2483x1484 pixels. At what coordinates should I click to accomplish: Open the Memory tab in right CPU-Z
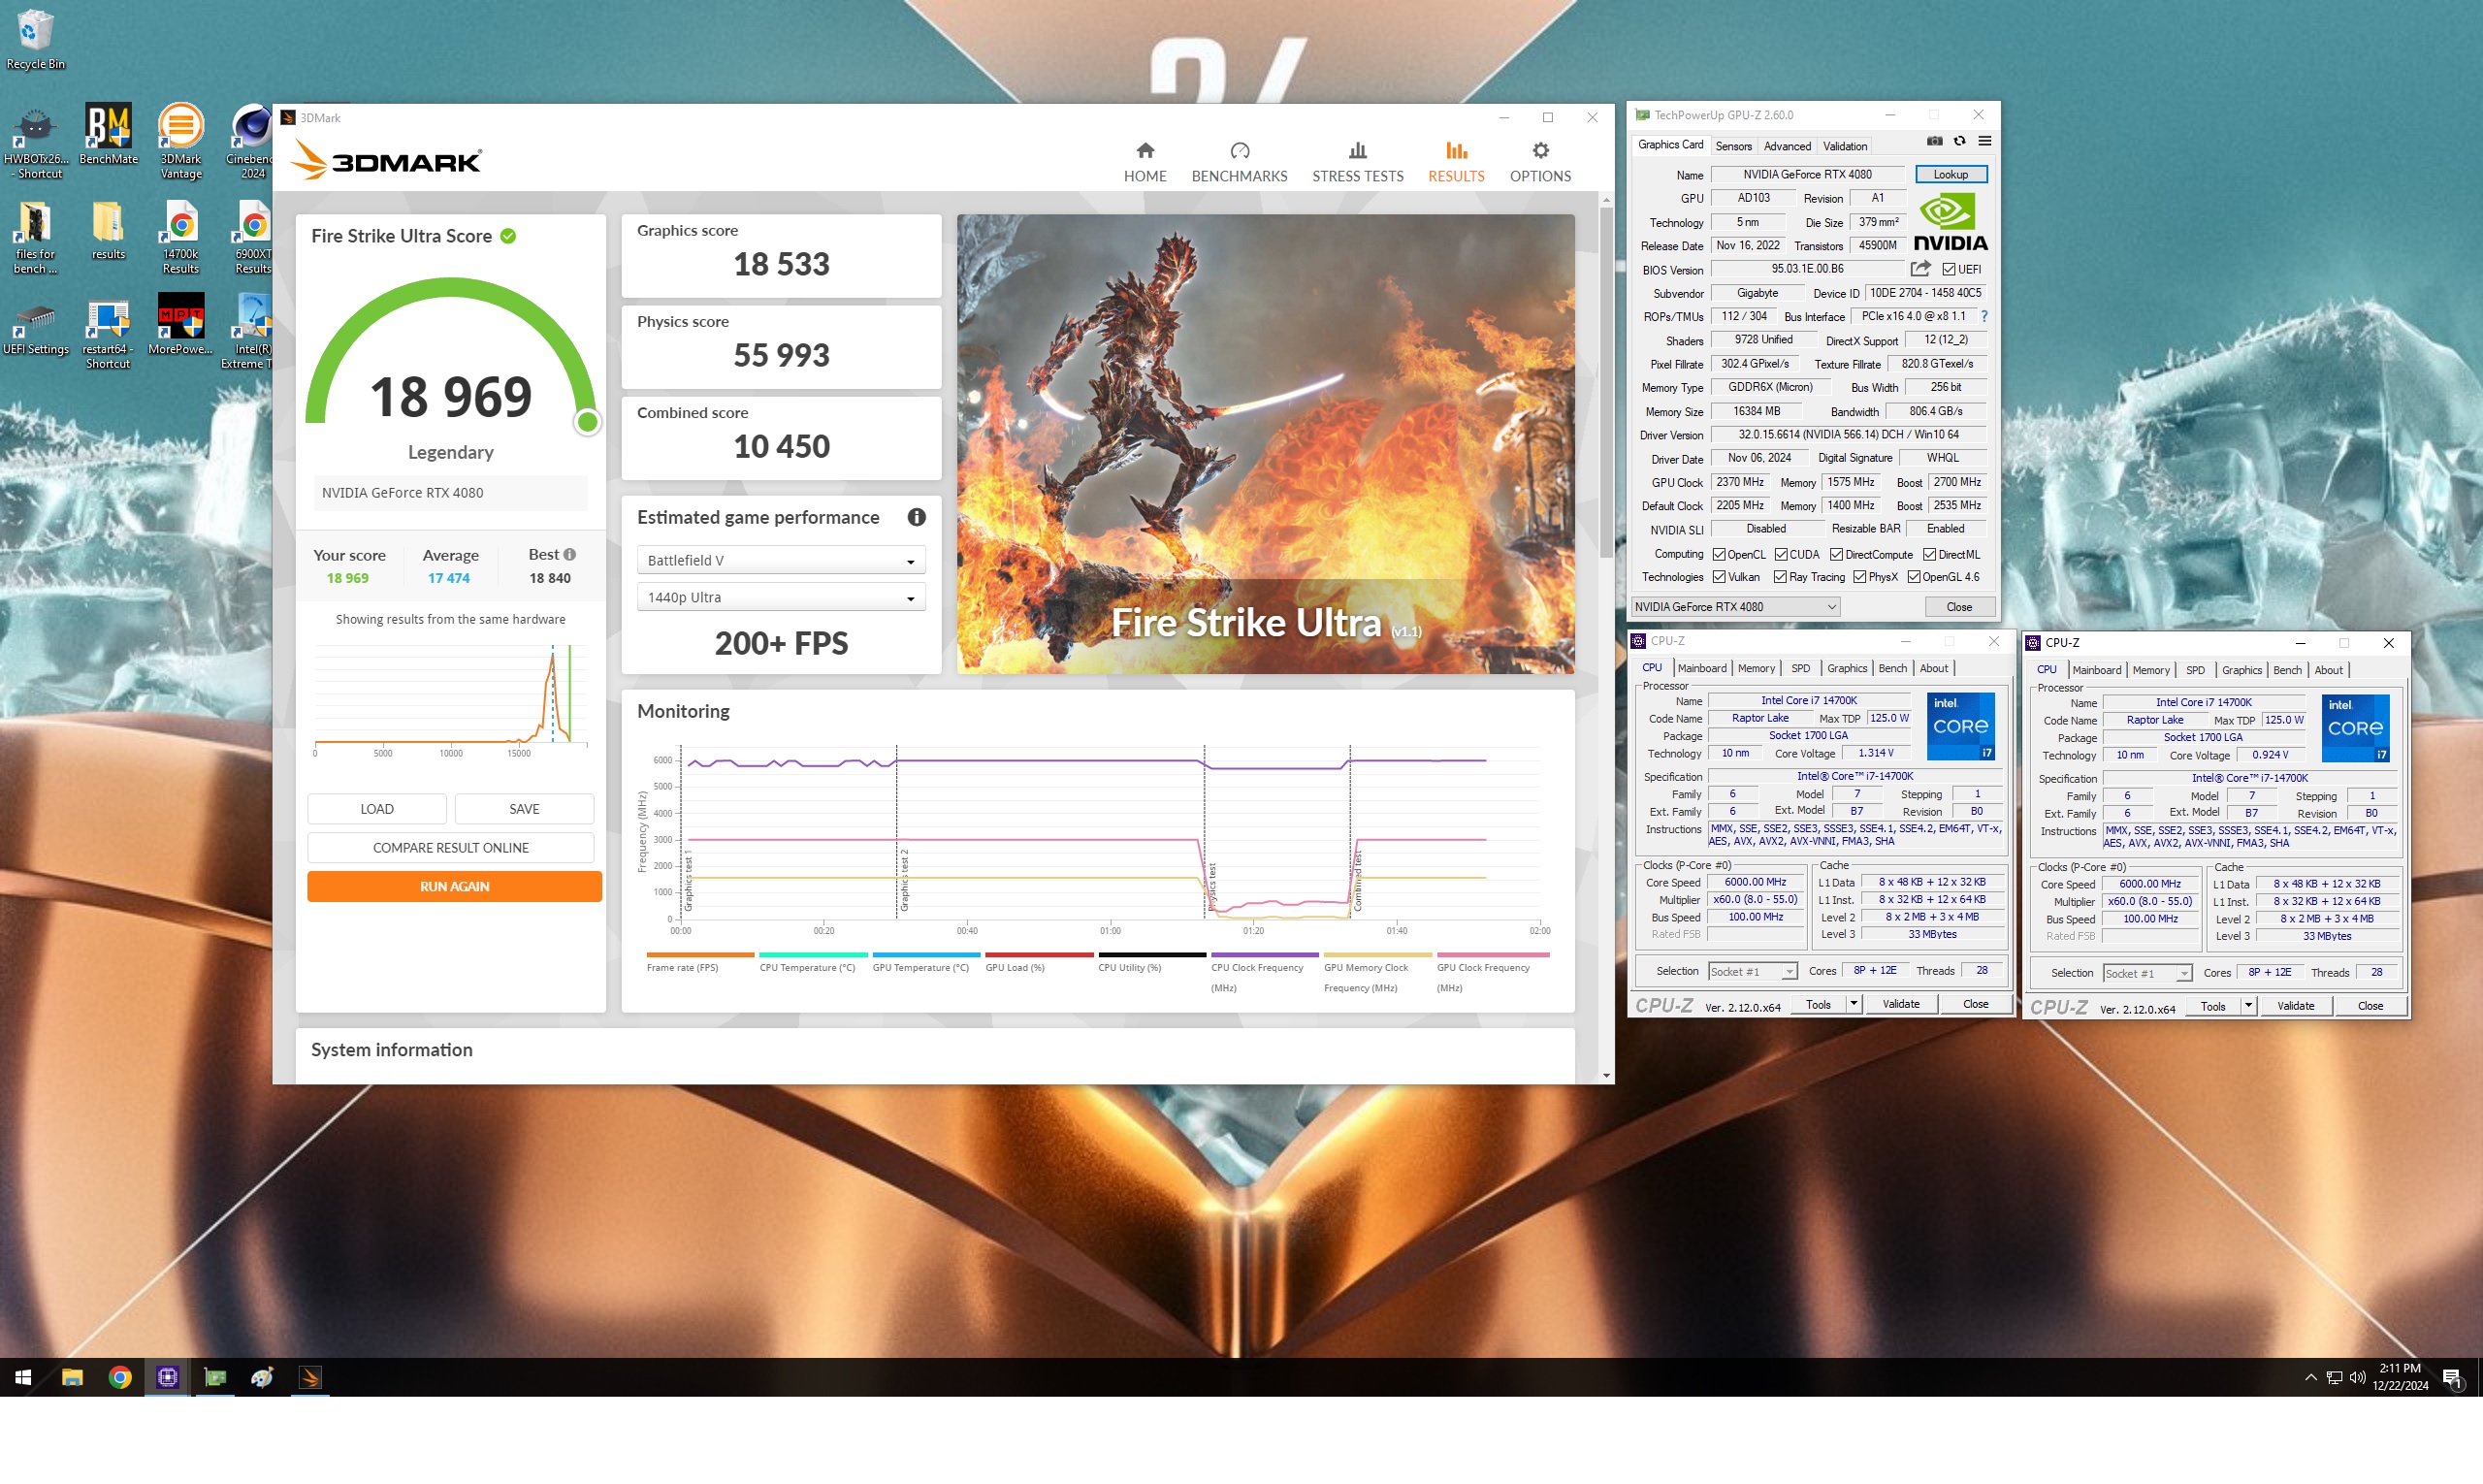[x=2150, y=670]
